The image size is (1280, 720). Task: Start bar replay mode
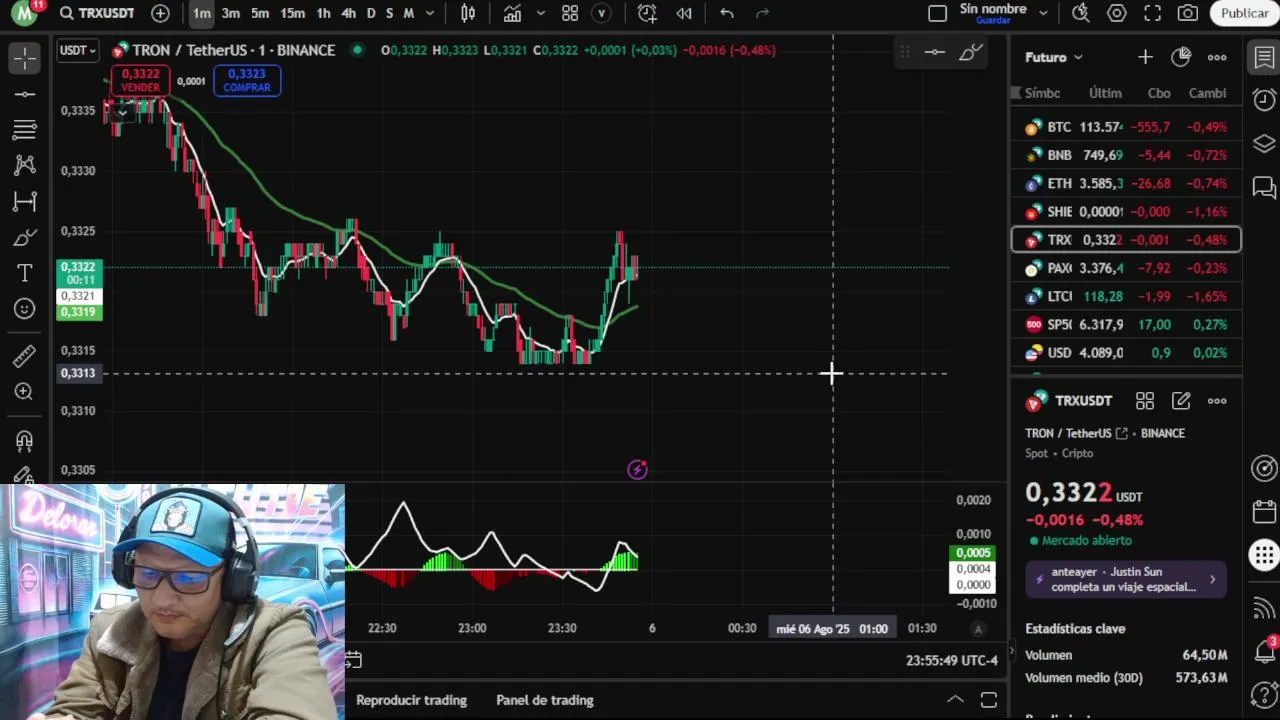[x=684, y=13]
